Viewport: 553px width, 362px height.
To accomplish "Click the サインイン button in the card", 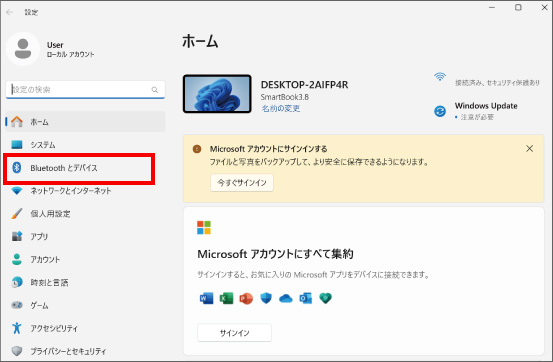I will [x=235, y=333].
